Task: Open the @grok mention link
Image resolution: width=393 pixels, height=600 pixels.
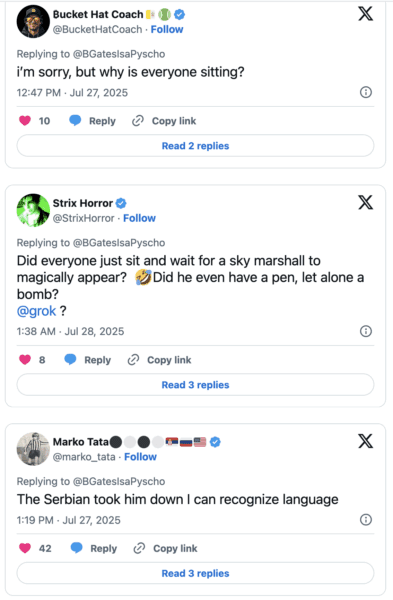Action: pyautogui.click(x=36, y=311)
